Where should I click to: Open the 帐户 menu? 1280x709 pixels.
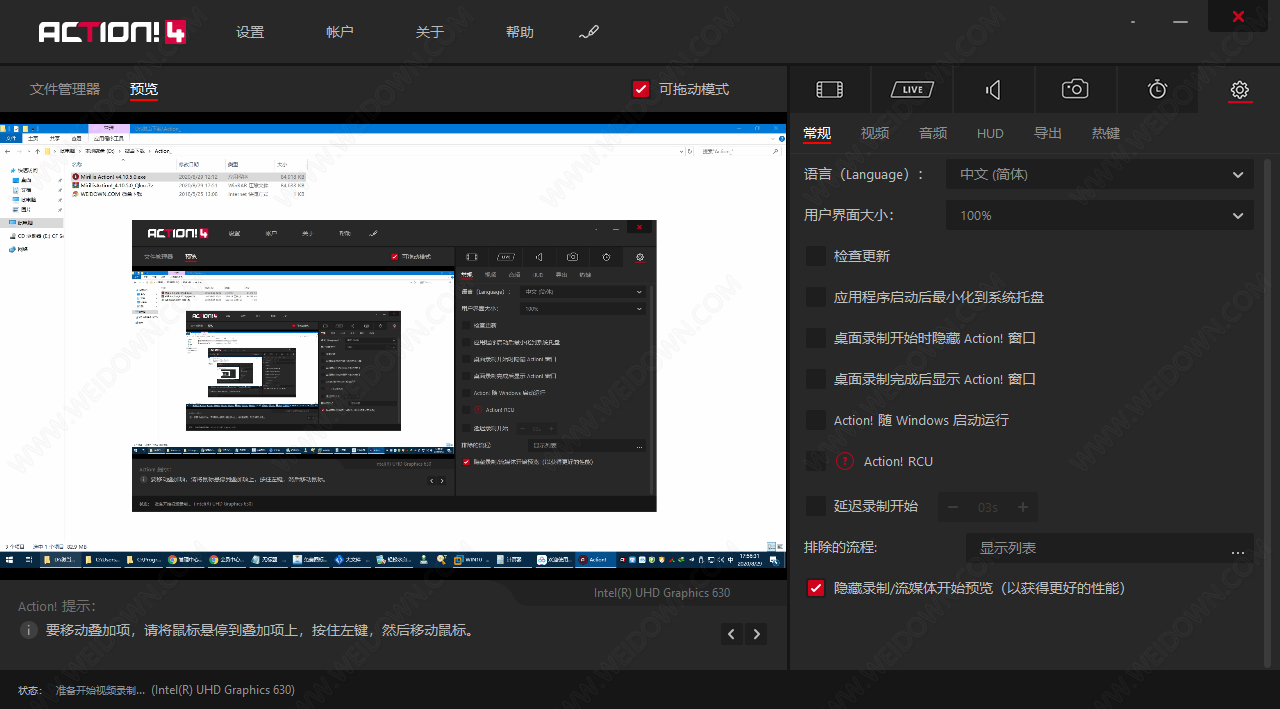tap(340, 32)
